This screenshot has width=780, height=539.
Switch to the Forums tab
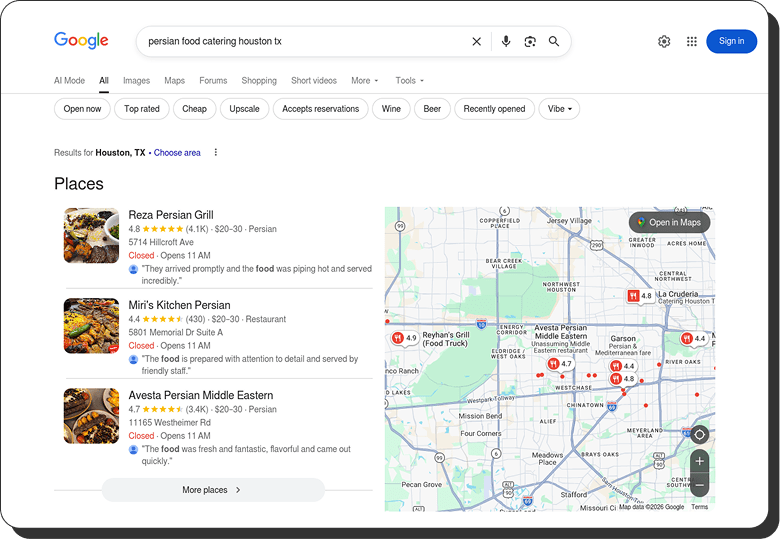(213, 81)
